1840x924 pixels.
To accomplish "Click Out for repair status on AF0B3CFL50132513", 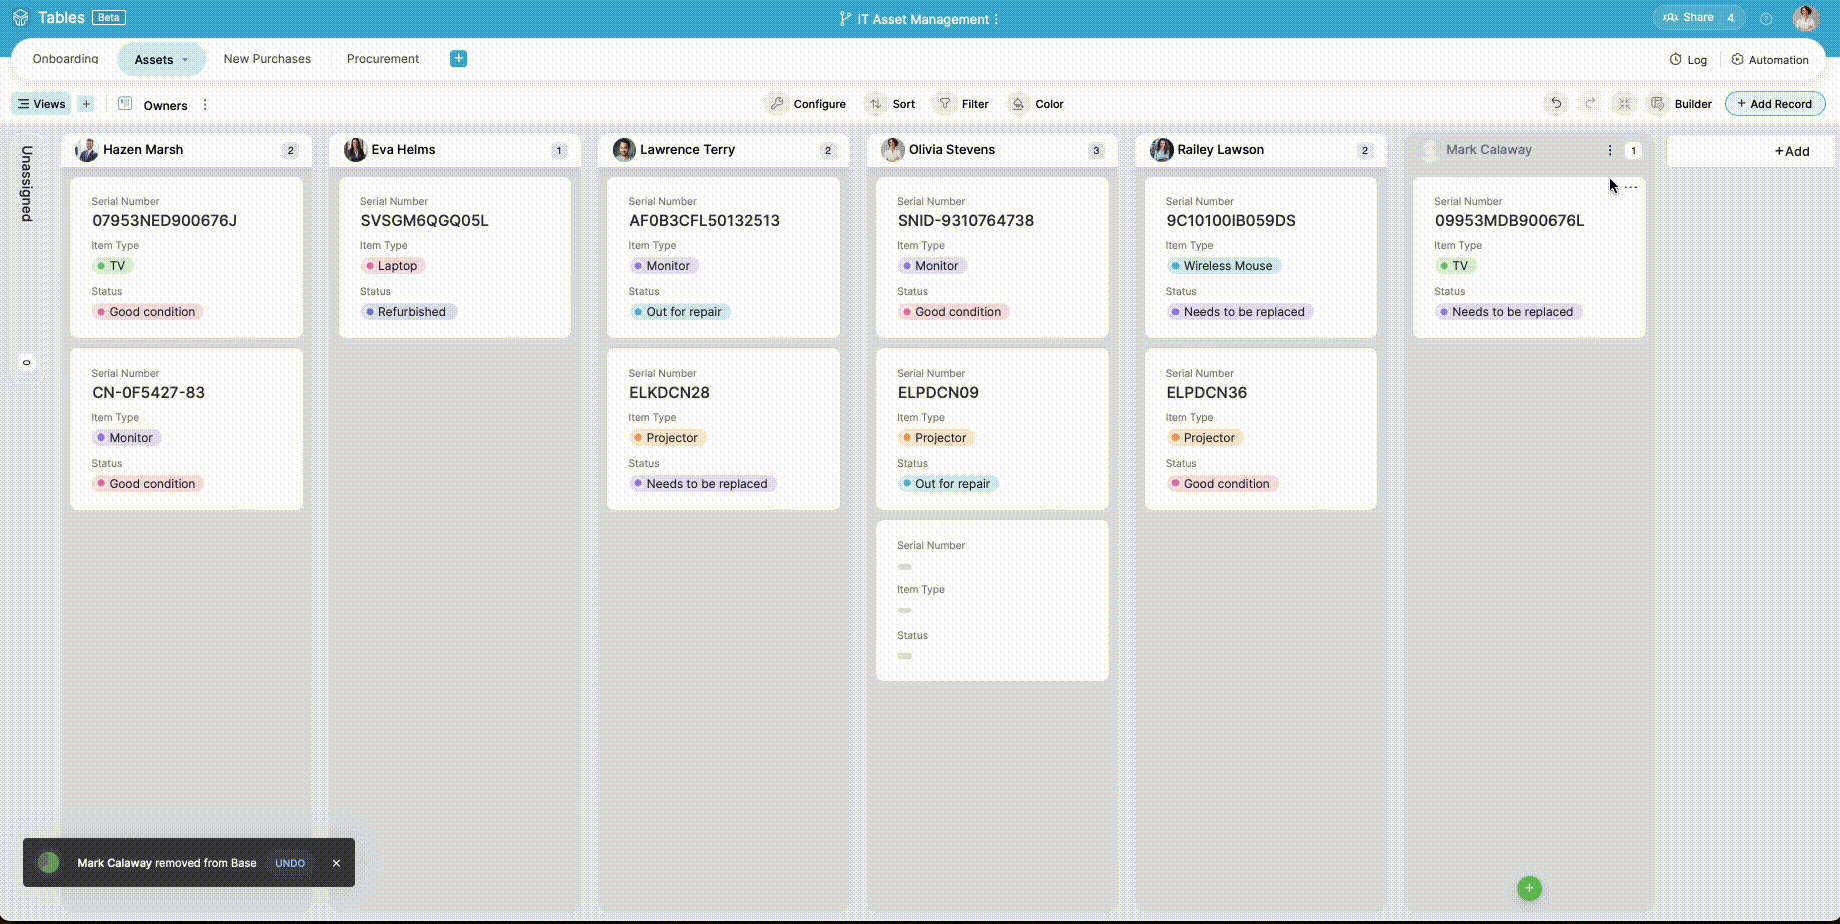I will (679, 312).
